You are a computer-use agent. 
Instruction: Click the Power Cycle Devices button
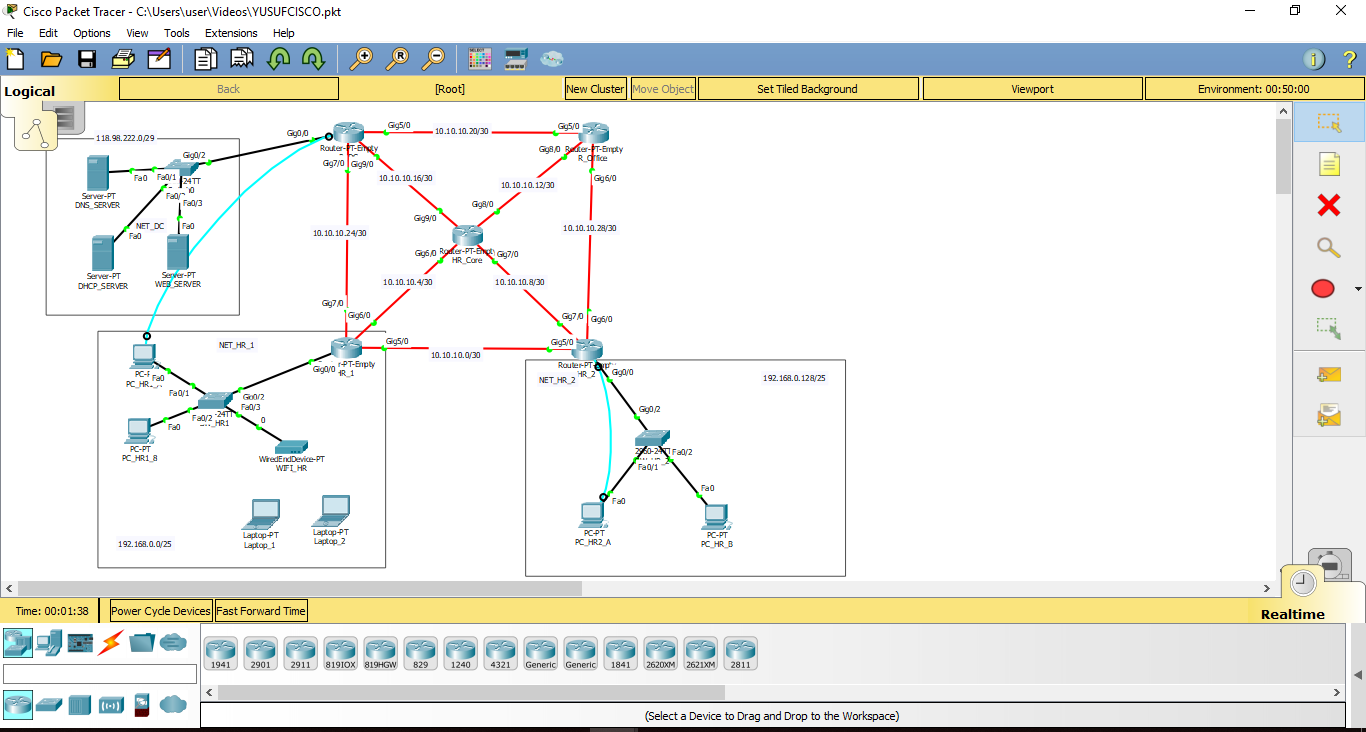click(159, 610)
